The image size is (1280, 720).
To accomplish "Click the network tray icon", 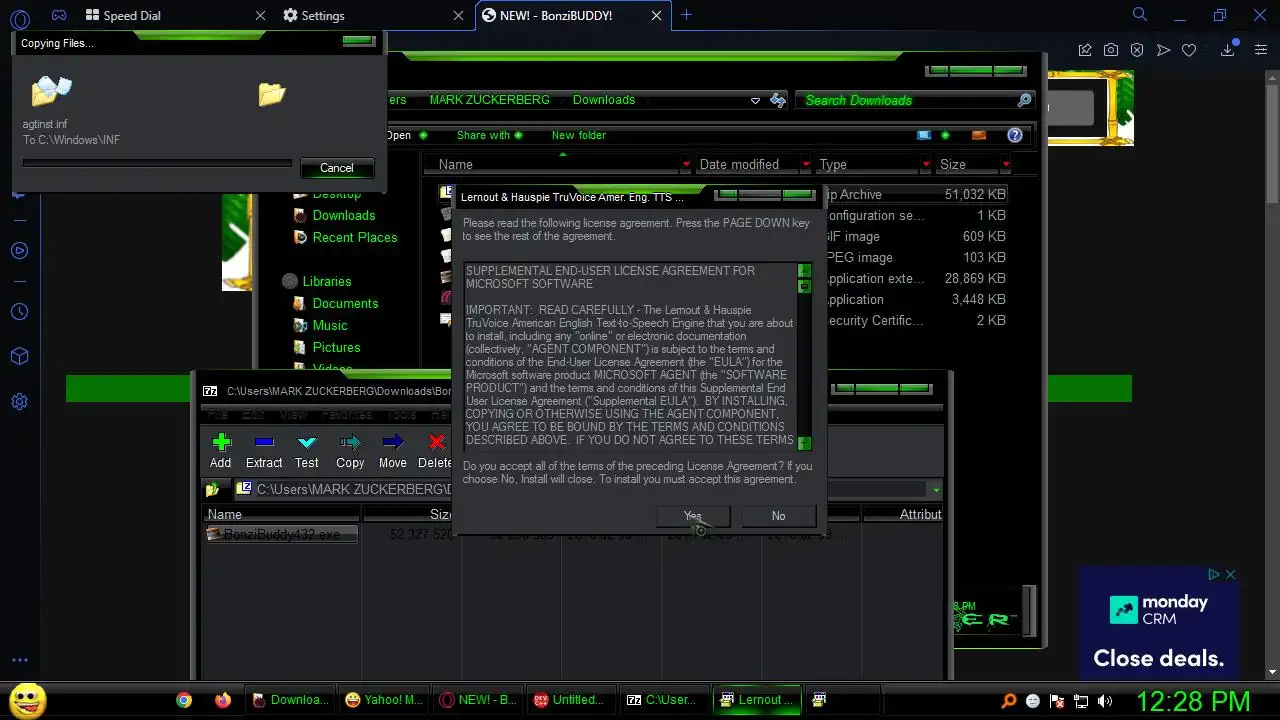I will point(1081,701).
